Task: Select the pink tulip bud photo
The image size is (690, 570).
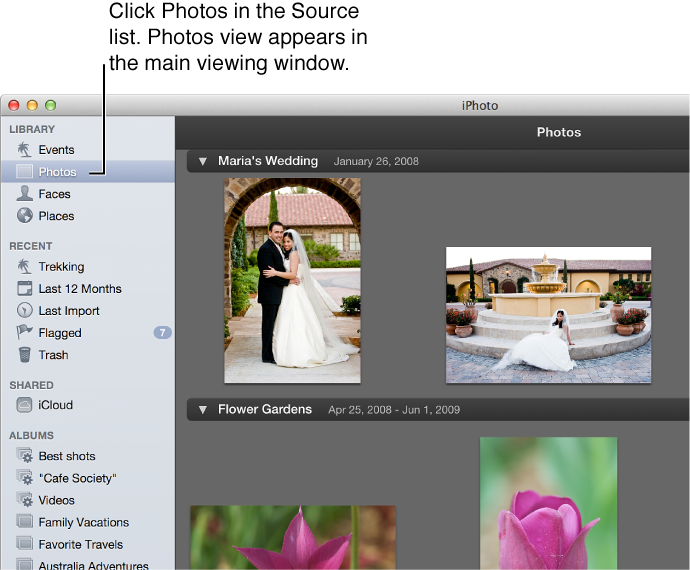Action: 548,504
